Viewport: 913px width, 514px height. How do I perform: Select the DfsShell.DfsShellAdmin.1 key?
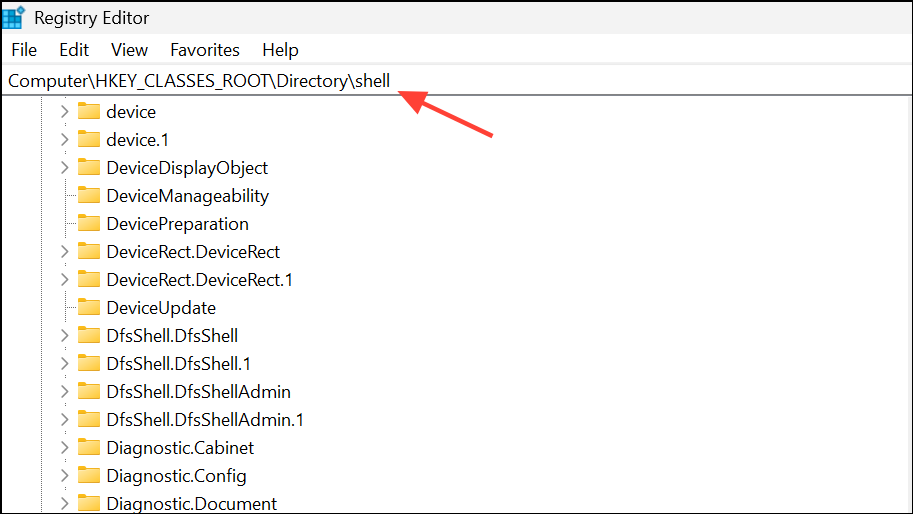click(x=204, y=420)
